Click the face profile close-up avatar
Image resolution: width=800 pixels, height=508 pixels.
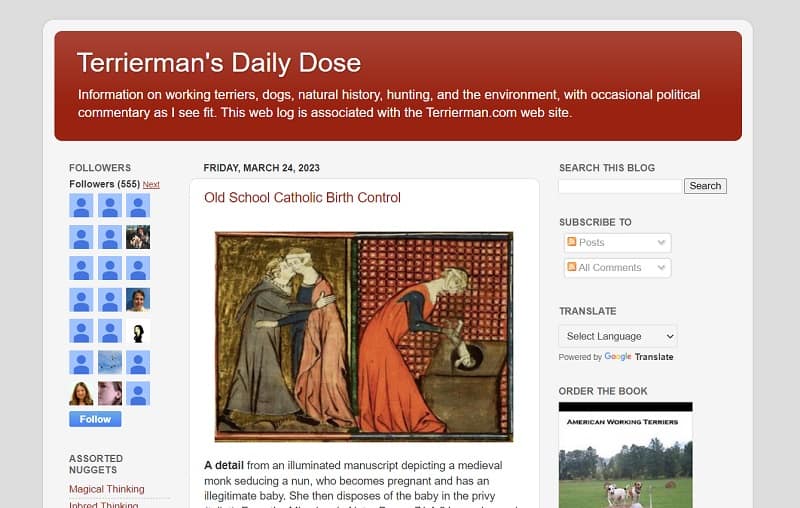[110, 394]
